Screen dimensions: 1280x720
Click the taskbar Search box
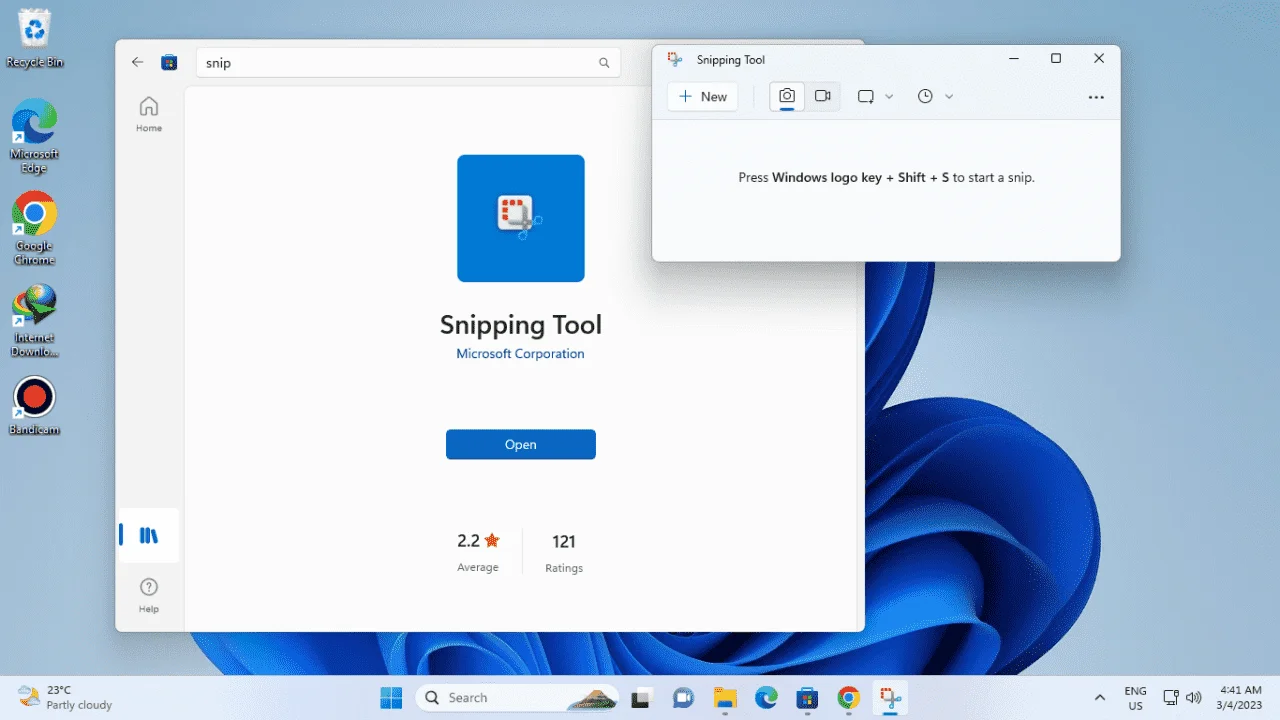pos(519,697)
